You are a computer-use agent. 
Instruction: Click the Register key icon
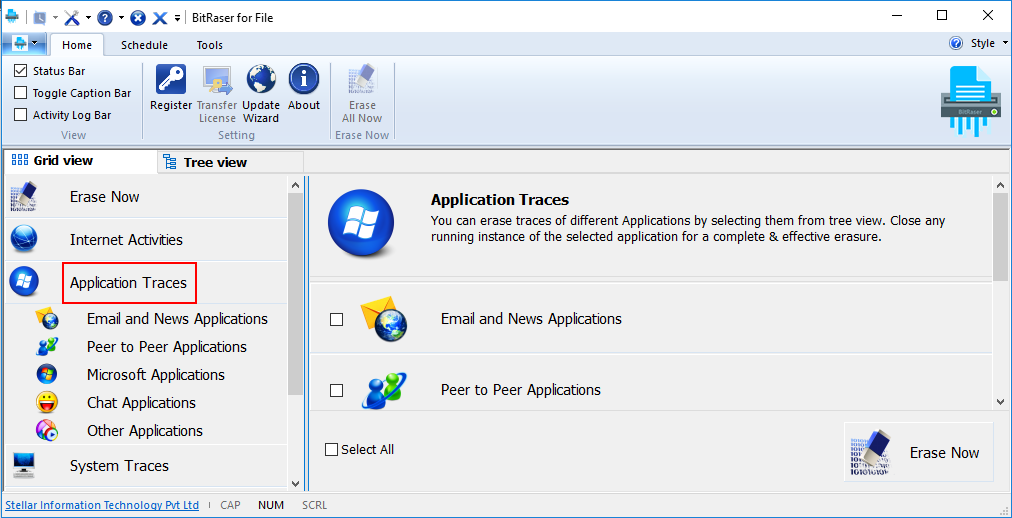(x=171, y=79)
